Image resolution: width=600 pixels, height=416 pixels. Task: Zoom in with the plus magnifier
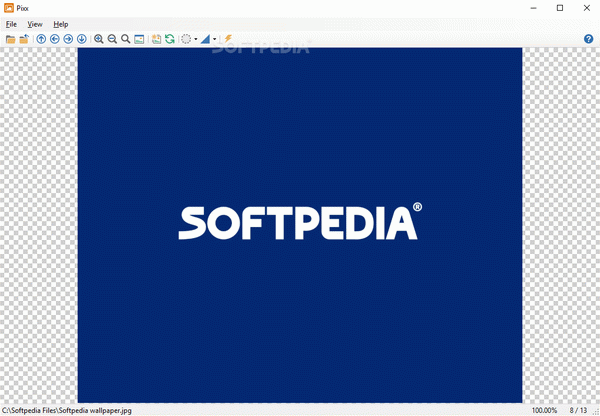[99, 39]
